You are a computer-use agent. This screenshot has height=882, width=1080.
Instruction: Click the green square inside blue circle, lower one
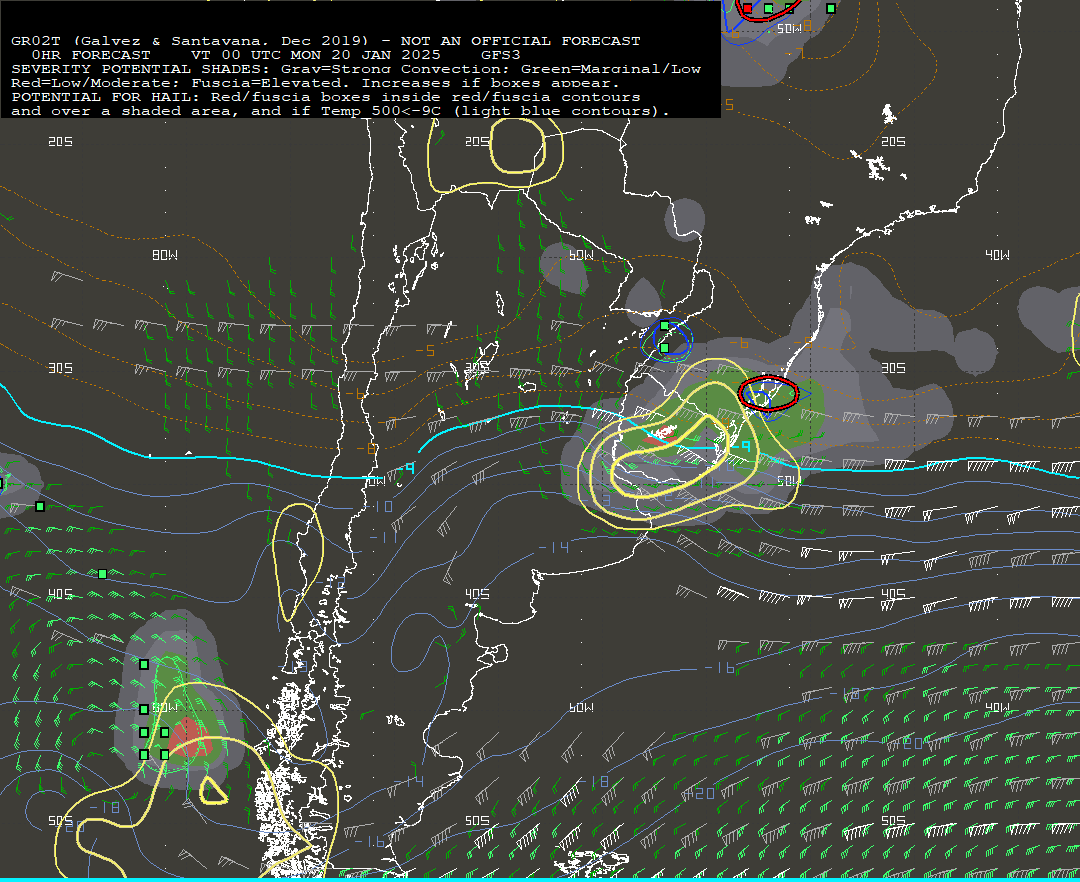pyautogui.click(x=665, y=348)
